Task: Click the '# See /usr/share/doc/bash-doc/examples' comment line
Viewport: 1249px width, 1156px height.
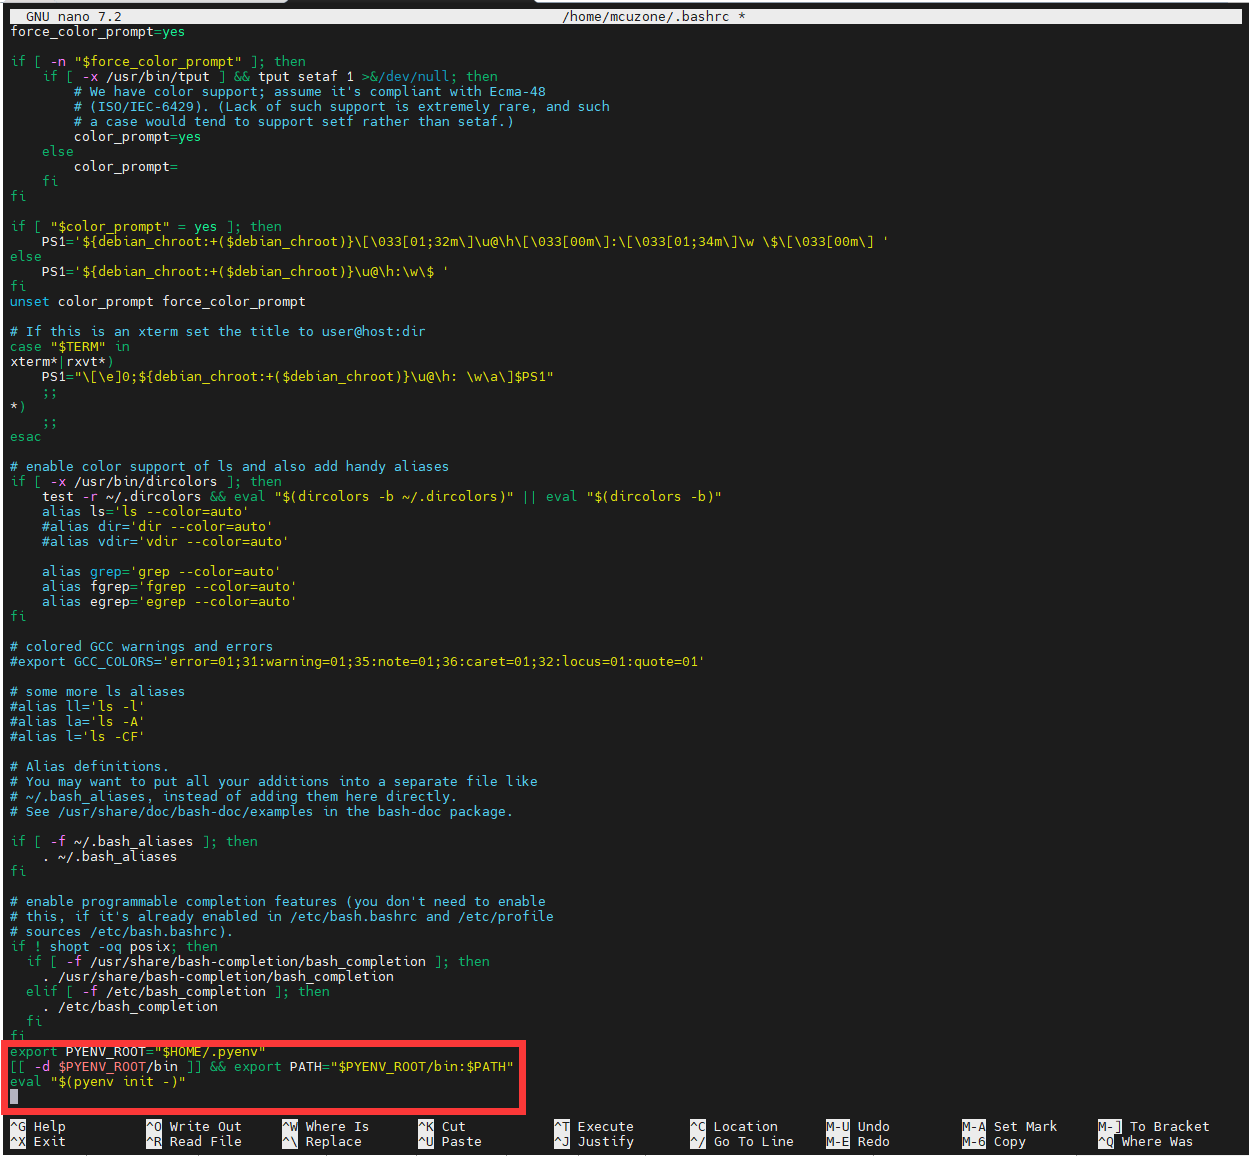Action: coord(262,811)
